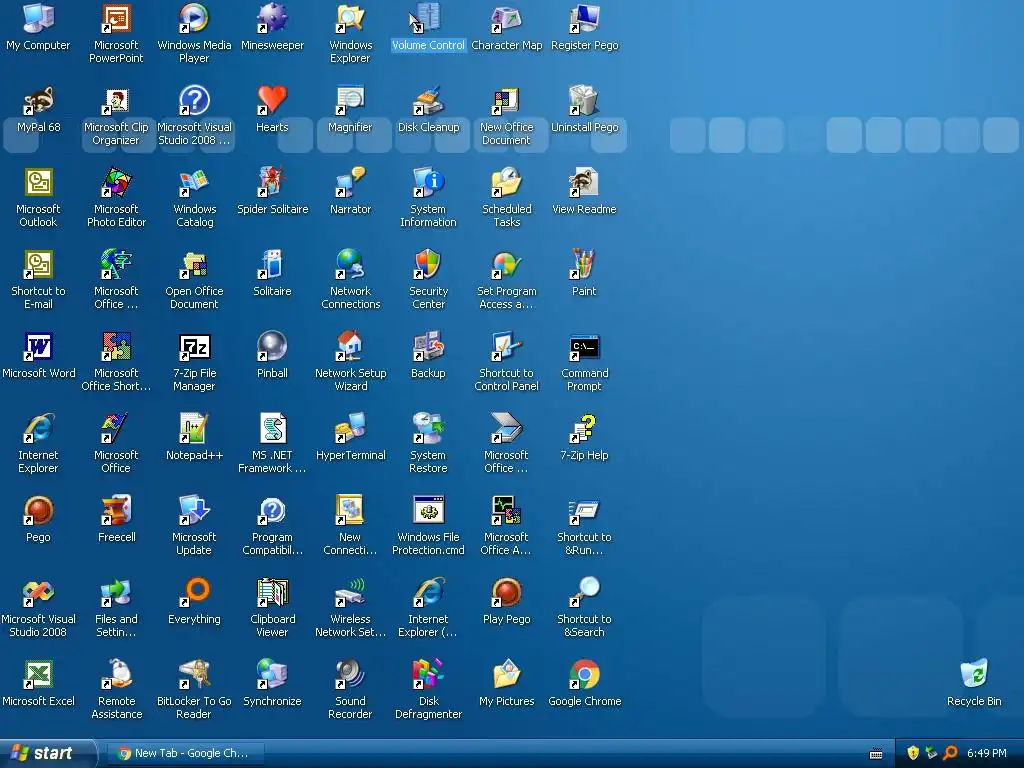Image resolution: width=1024 pixels, height=768 pixels.
Task: Click the on-screen keyboard taskbar icon
Action: point(876,754)
